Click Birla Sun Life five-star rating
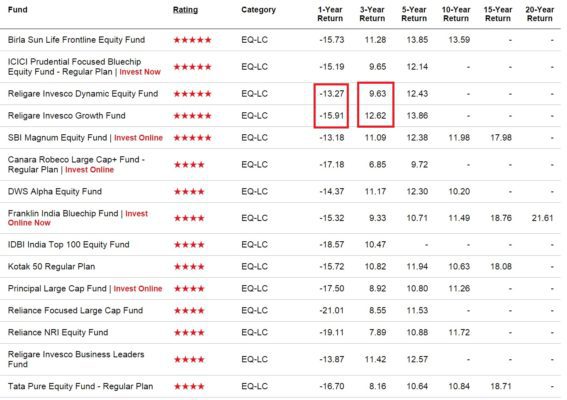The image size is (567, 400). pos(192,40)
